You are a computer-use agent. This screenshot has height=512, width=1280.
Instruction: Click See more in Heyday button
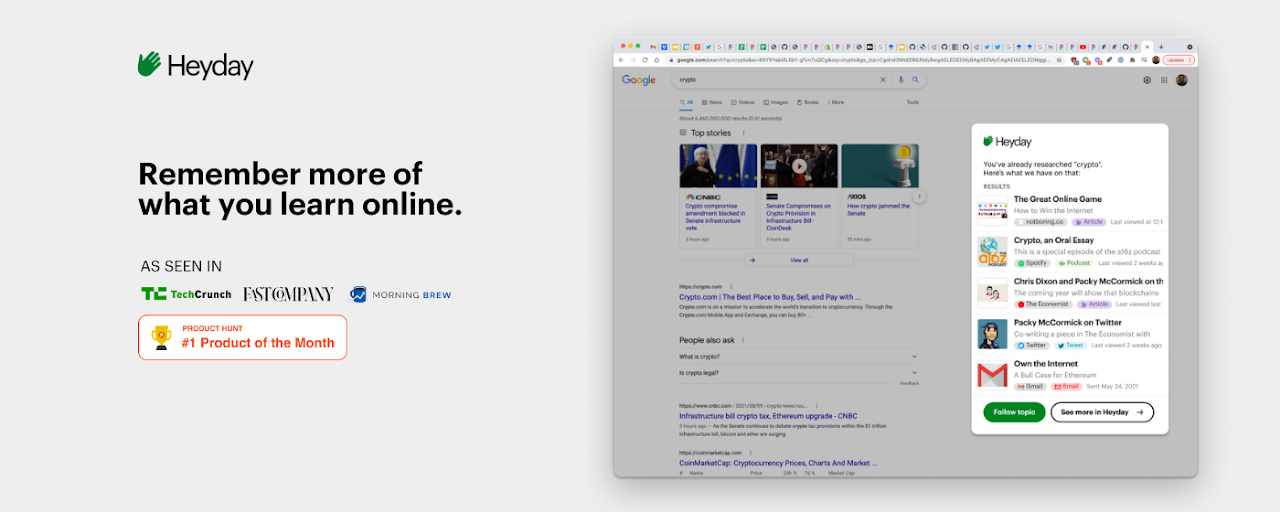[x=1102, y=412]
